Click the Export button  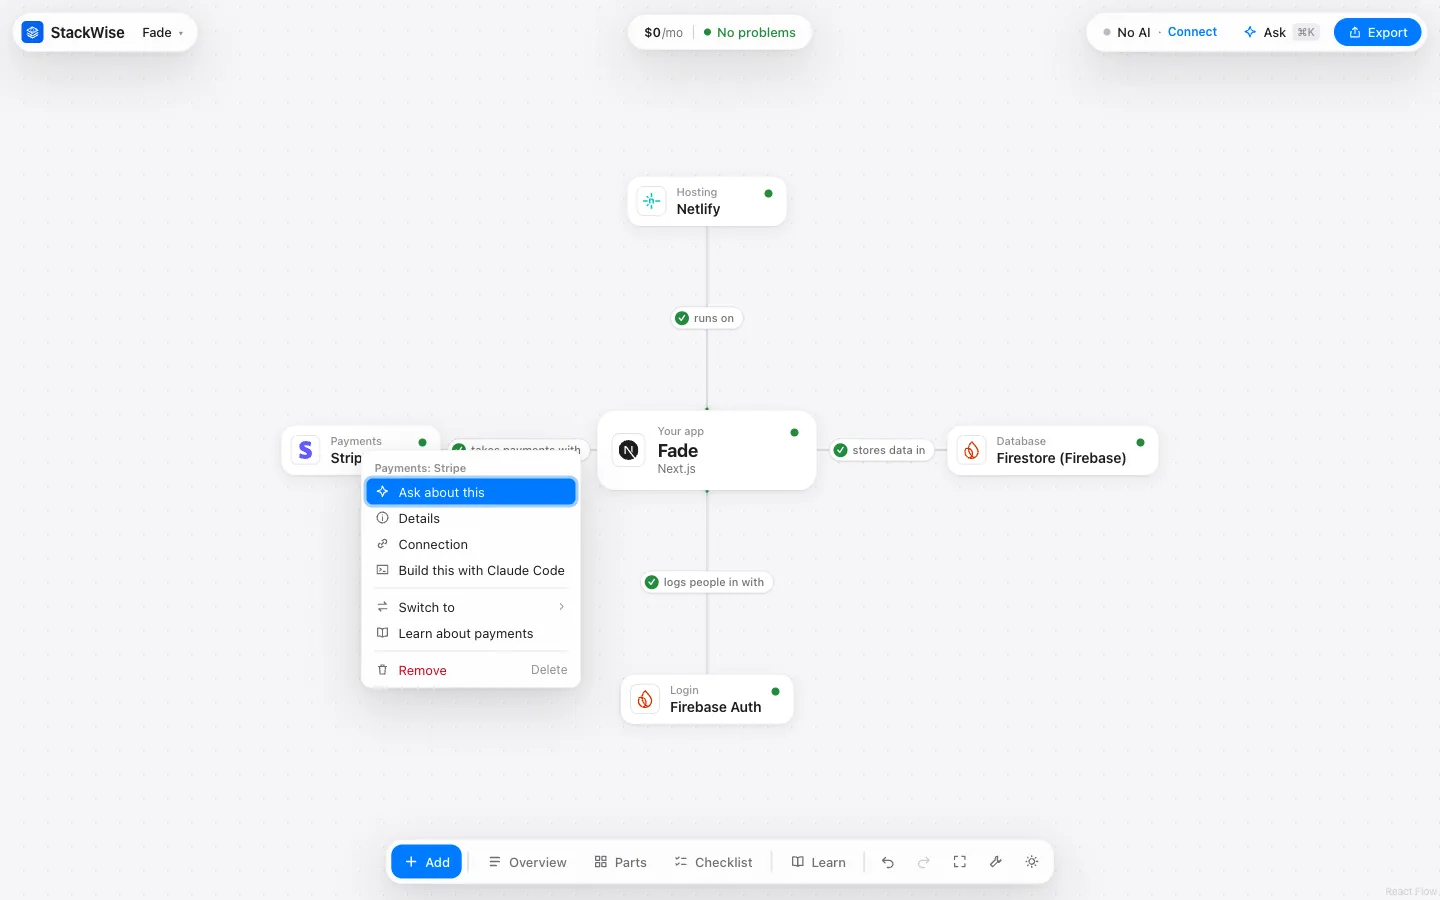click(x=1377, y=32)
